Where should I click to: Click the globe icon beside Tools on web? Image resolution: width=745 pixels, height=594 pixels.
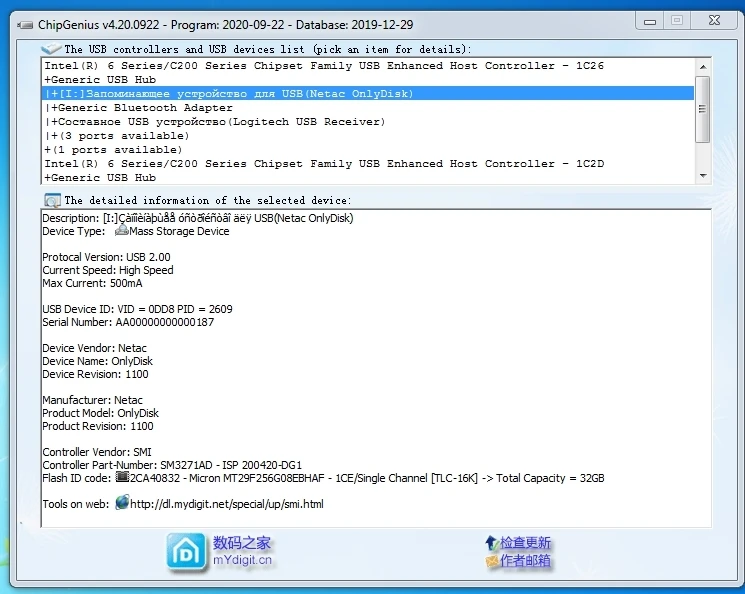pyautogui.click(x=122, y=502)
